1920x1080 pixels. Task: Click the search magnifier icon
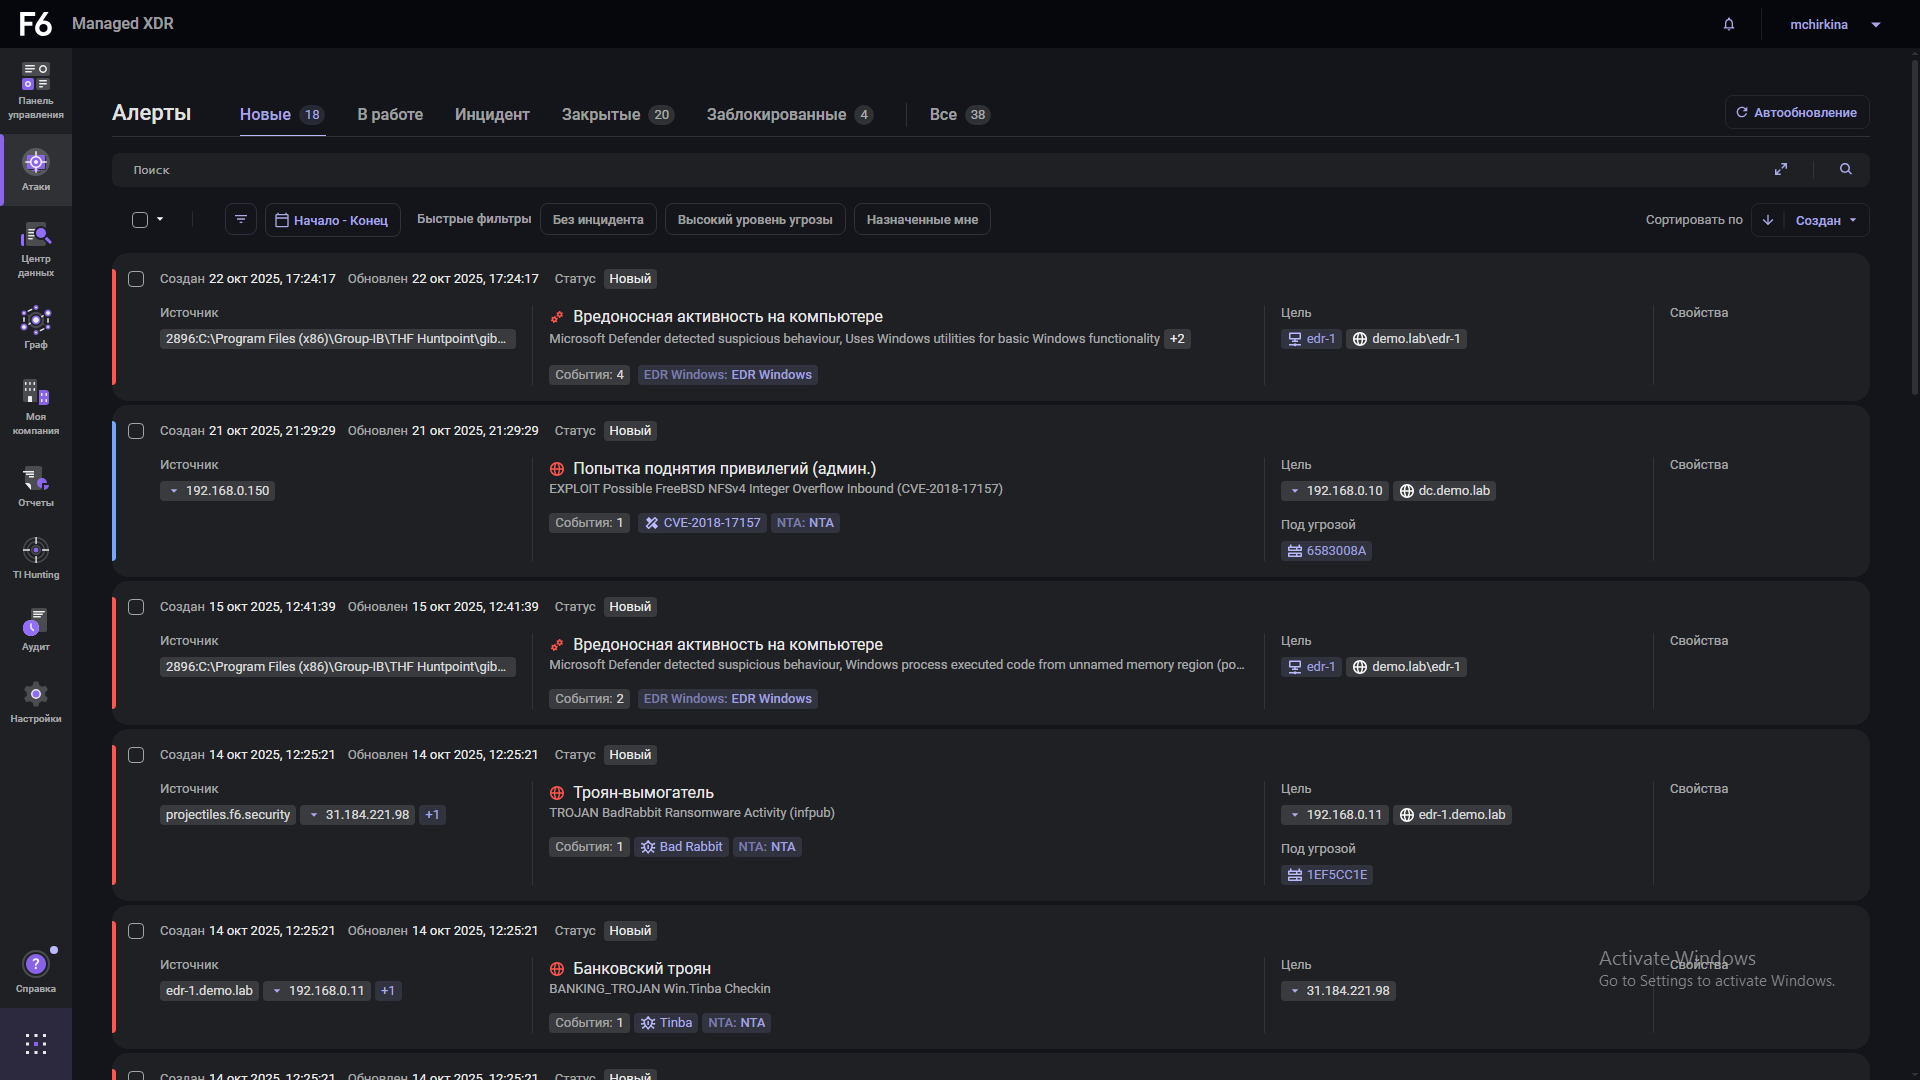pyautogui.click(x=1846, y=170)
